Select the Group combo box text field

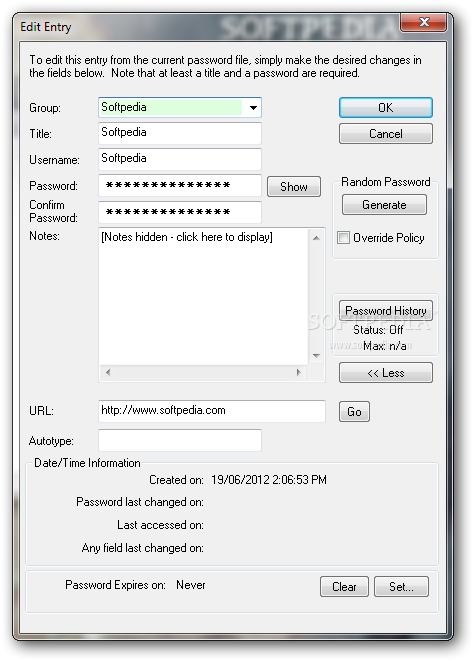171,107
